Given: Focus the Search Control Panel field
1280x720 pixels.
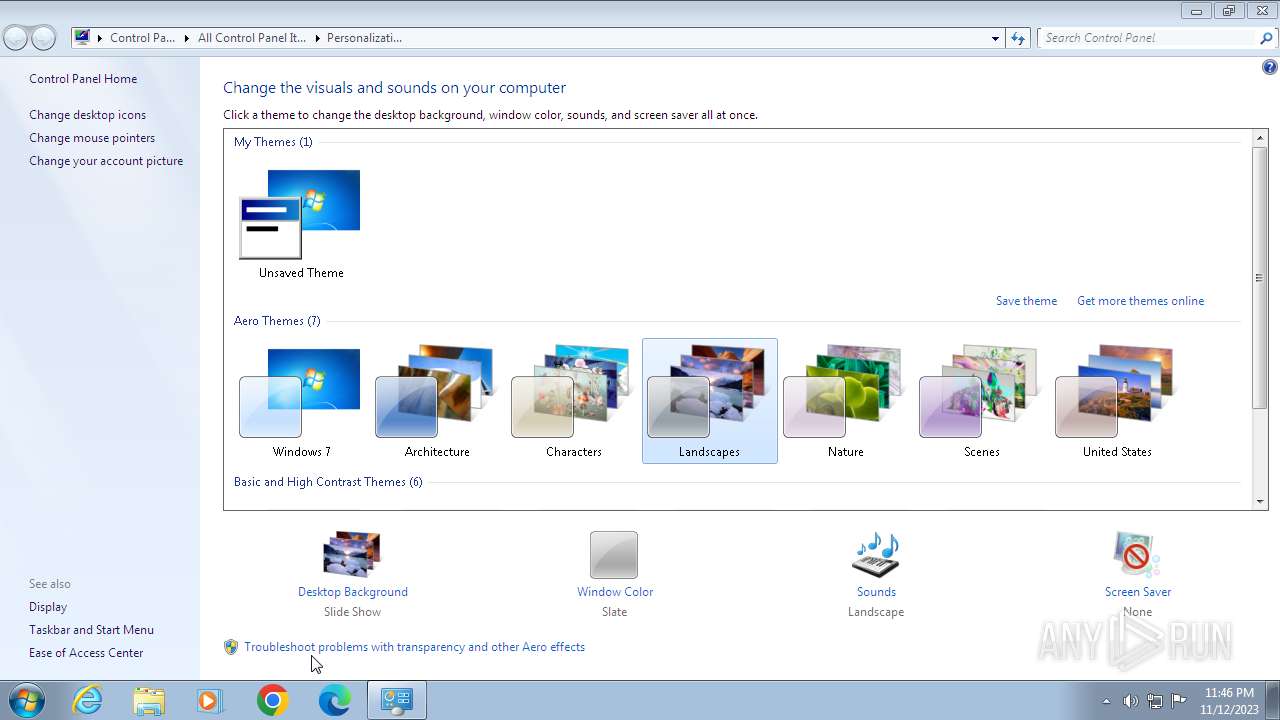Looking at the screenshot, I should pos(1148,38).
